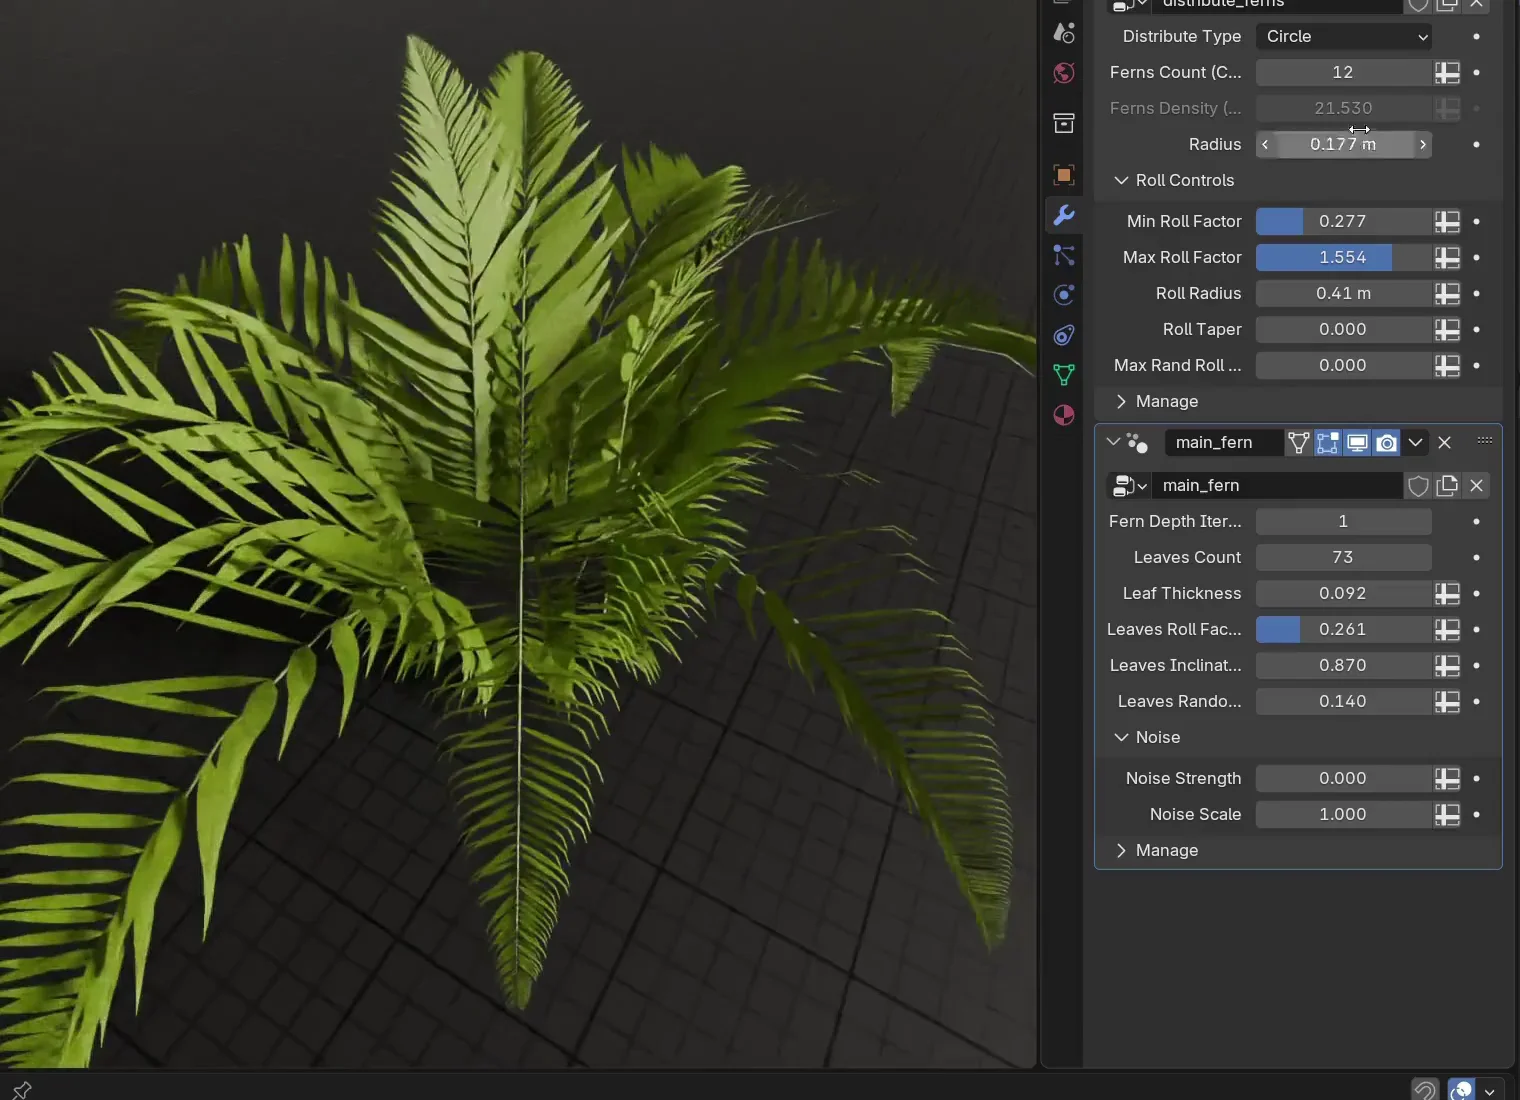1520x1100 pixels.
Task: Open the Physics properties tab
Action: (x=1064, y=295)
